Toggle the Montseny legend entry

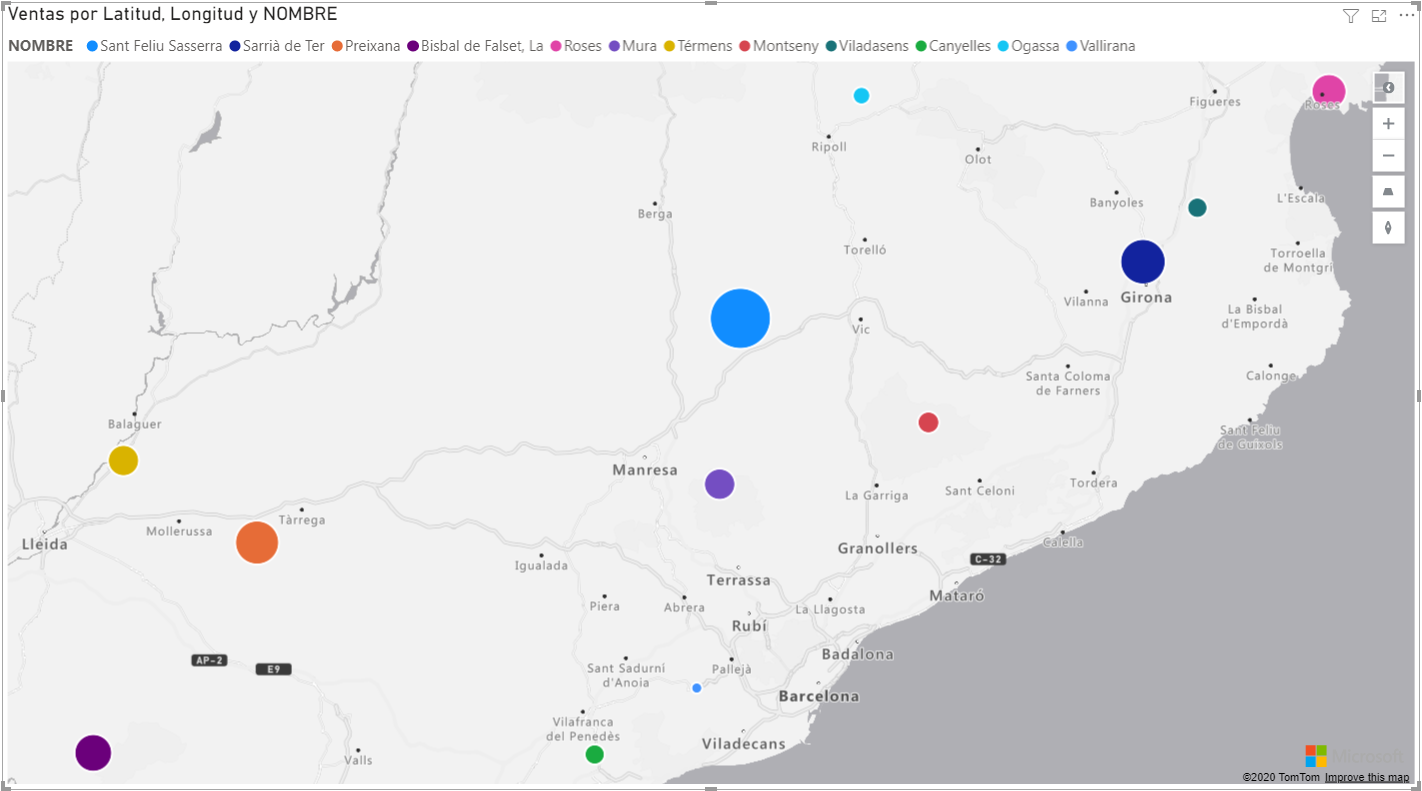(x=779, y=46)
